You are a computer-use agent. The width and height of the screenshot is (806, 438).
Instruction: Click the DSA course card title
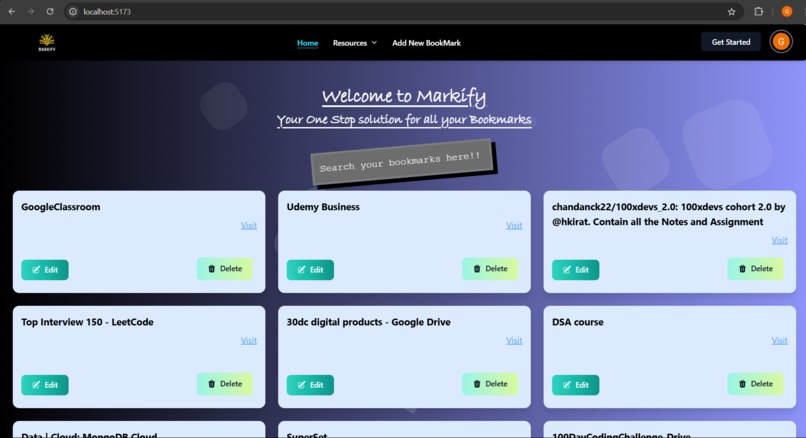[578, 322]
